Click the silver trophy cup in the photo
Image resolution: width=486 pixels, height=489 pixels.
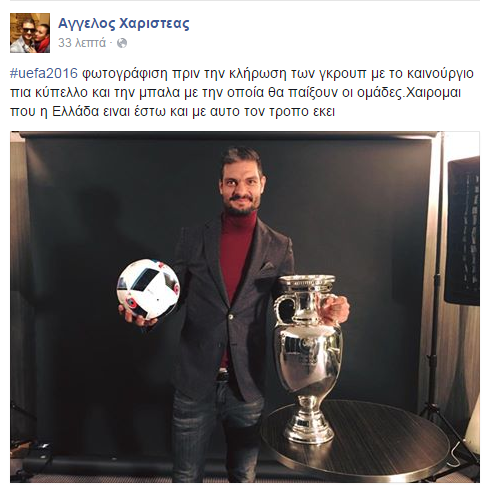pos(308,358)
